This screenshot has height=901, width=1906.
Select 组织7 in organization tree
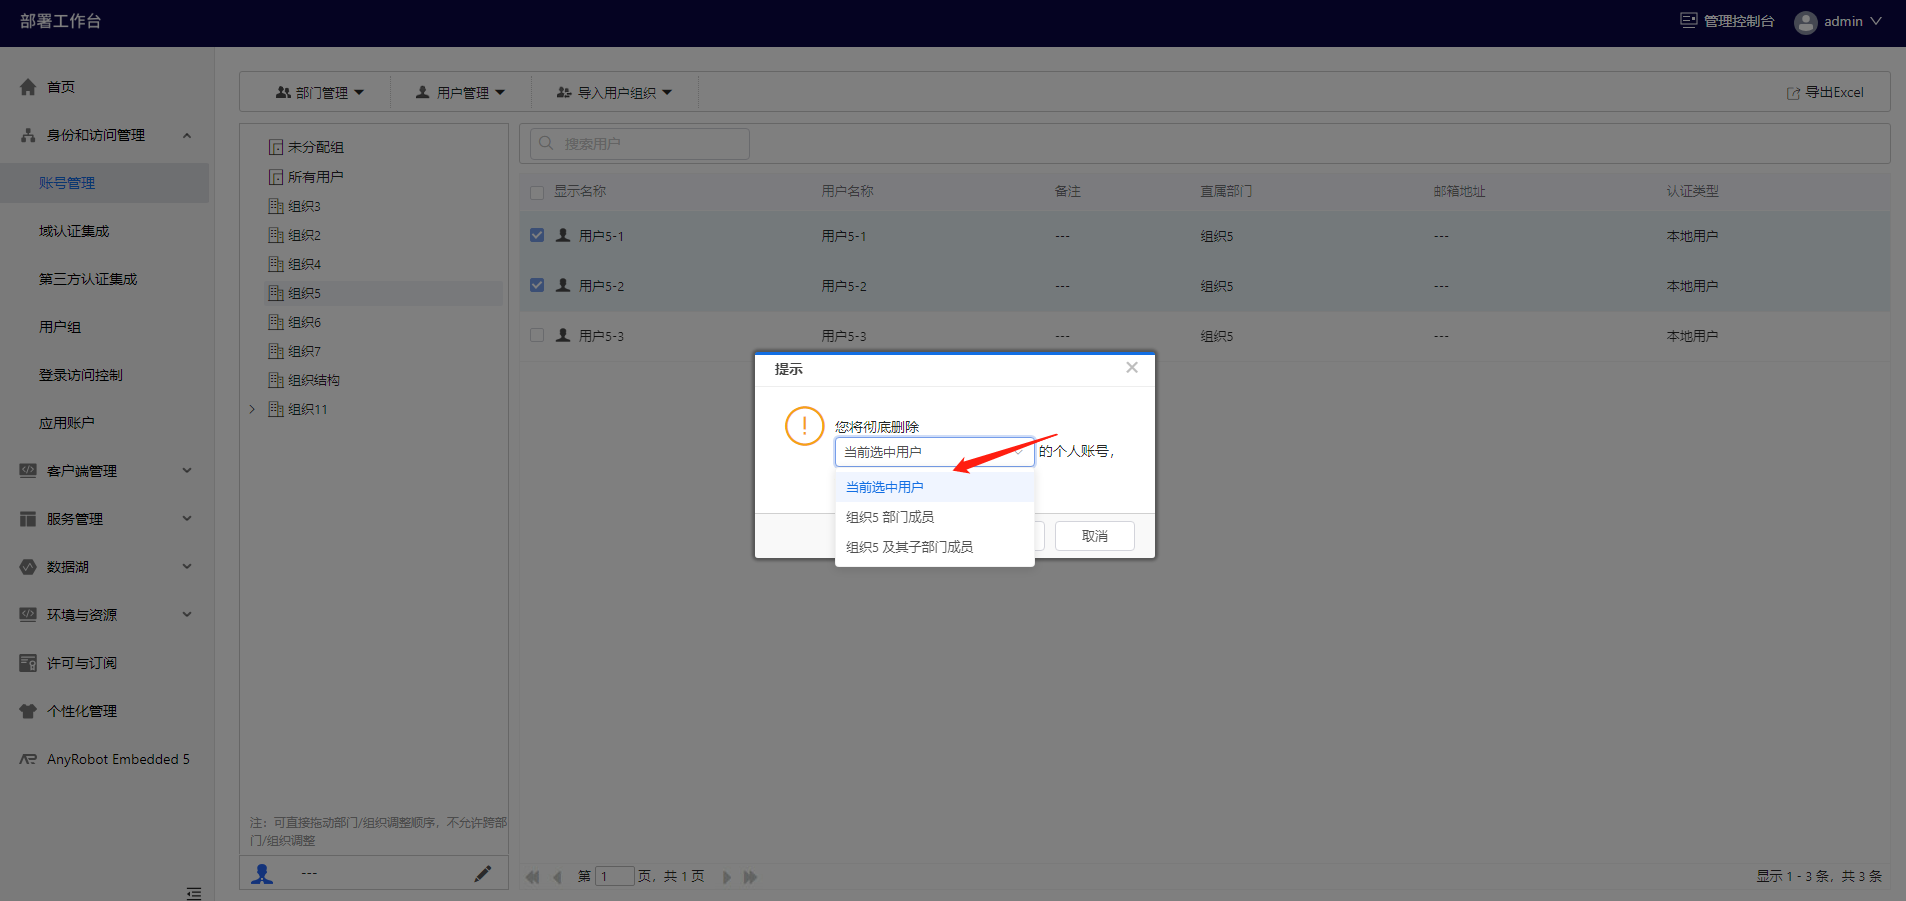click(x=304, y=351)
